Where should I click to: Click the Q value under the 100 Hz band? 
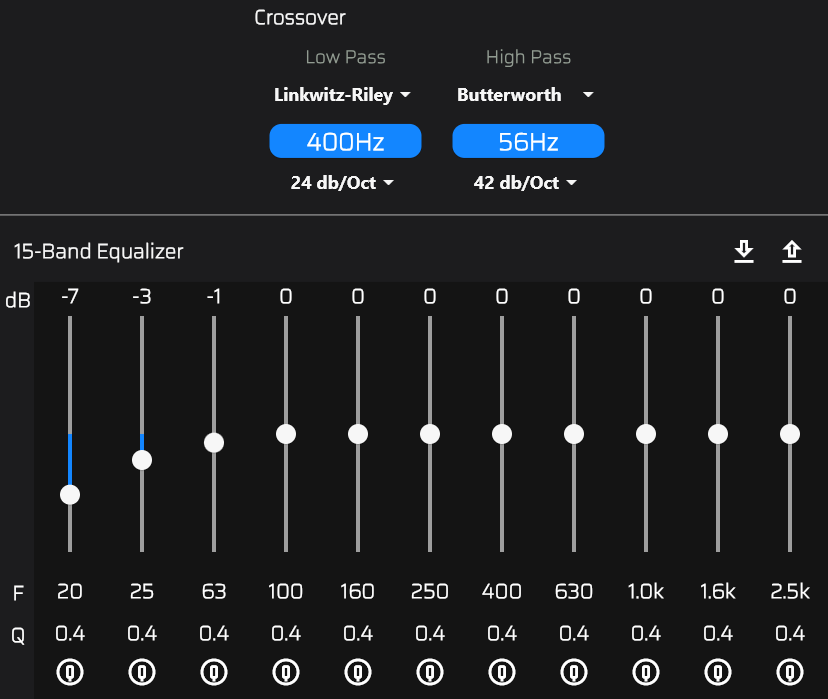coord(286,633)
